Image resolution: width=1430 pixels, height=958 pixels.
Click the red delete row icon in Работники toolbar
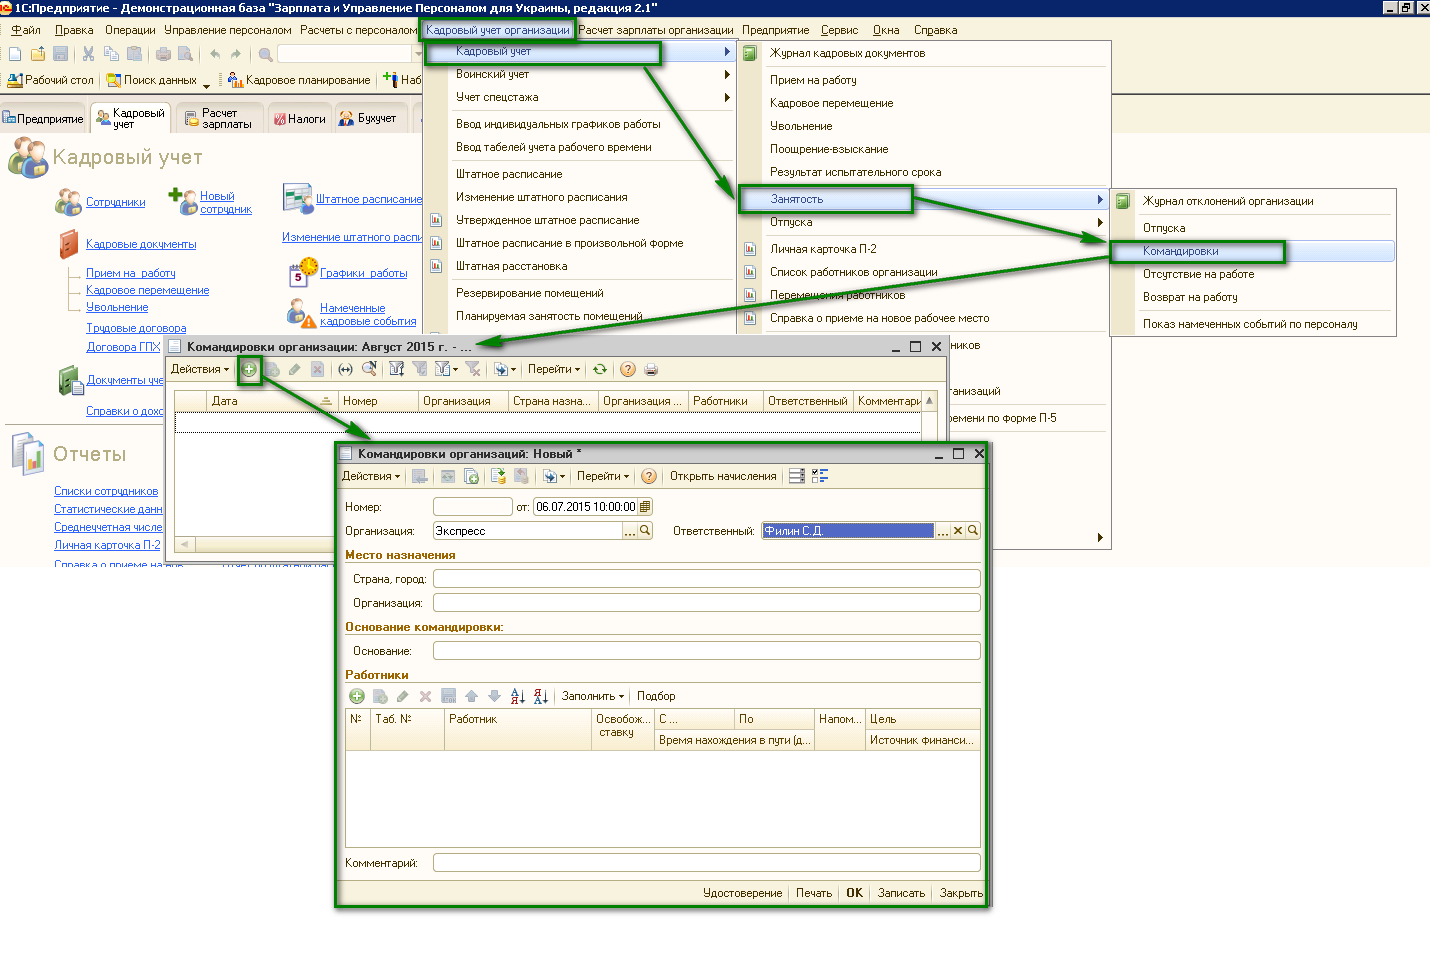pyautogui.click(x=425, y=696)
